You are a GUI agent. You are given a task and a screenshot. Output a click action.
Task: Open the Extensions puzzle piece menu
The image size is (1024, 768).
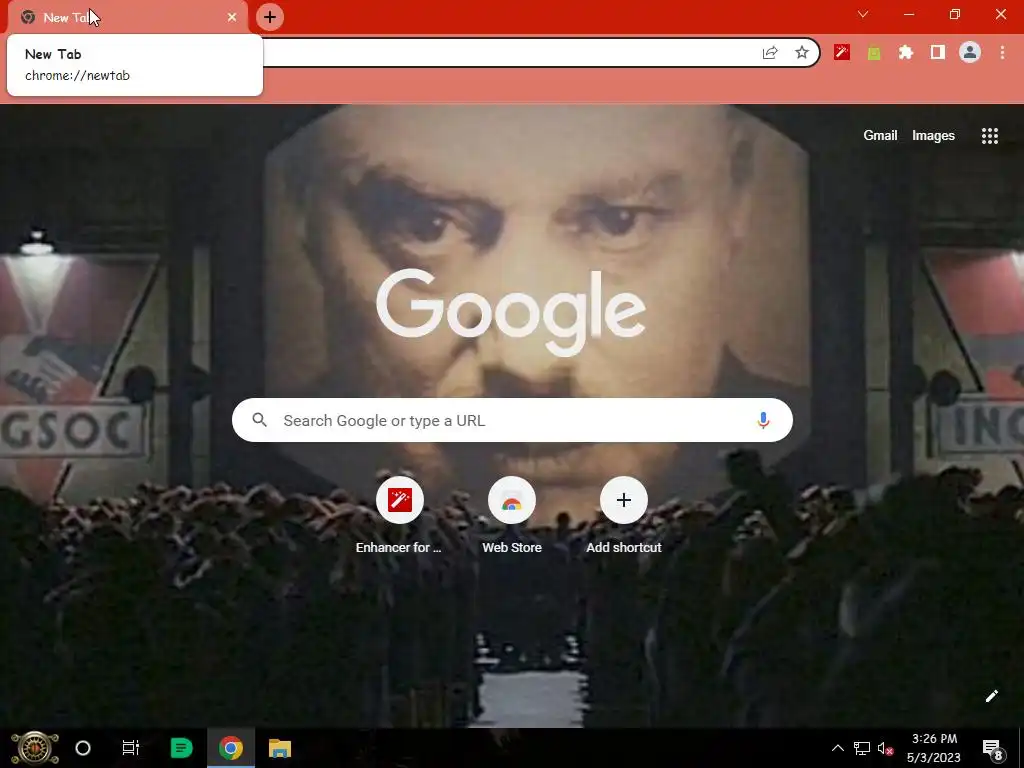click(906, 52)
